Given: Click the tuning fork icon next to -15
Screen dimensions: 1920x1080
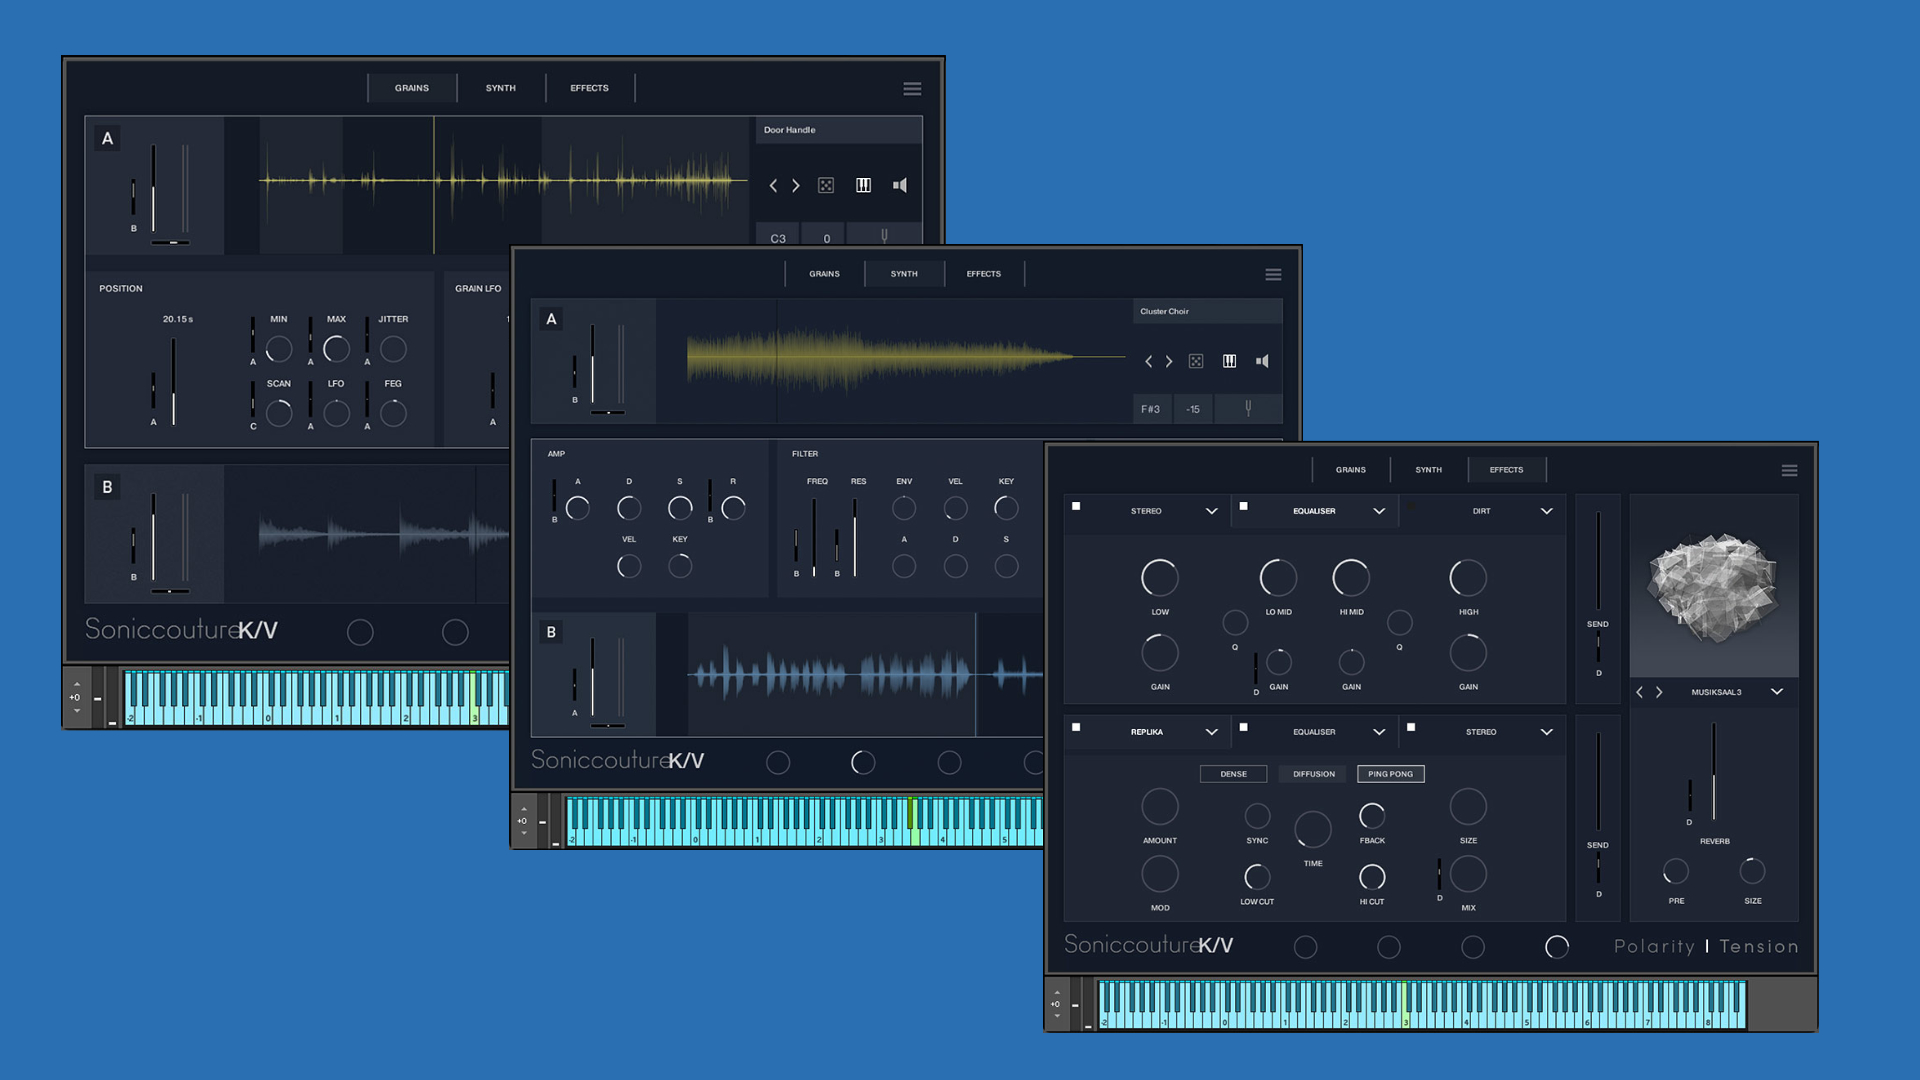Looking at the screenshot, I should (1248, 408).
